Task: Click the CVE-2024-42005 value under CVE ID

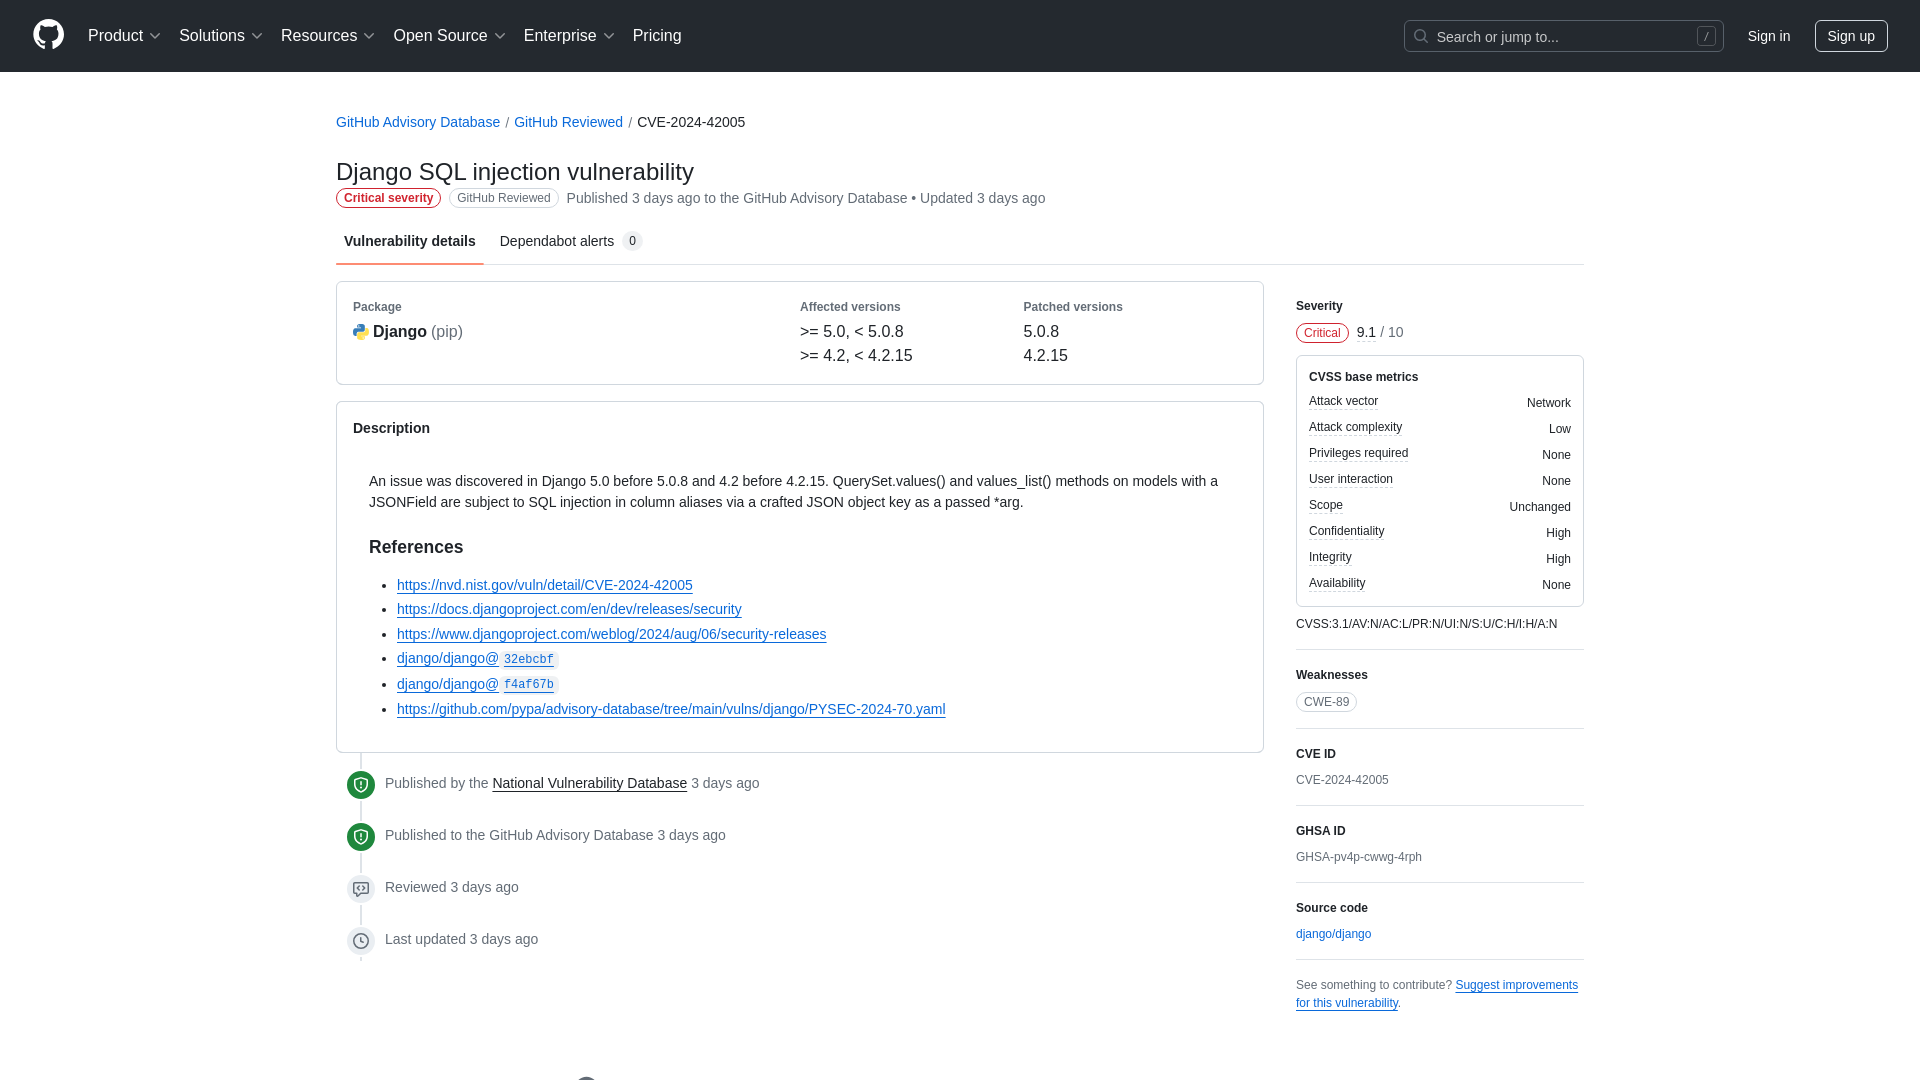Action: click(x=1342, y=780)
